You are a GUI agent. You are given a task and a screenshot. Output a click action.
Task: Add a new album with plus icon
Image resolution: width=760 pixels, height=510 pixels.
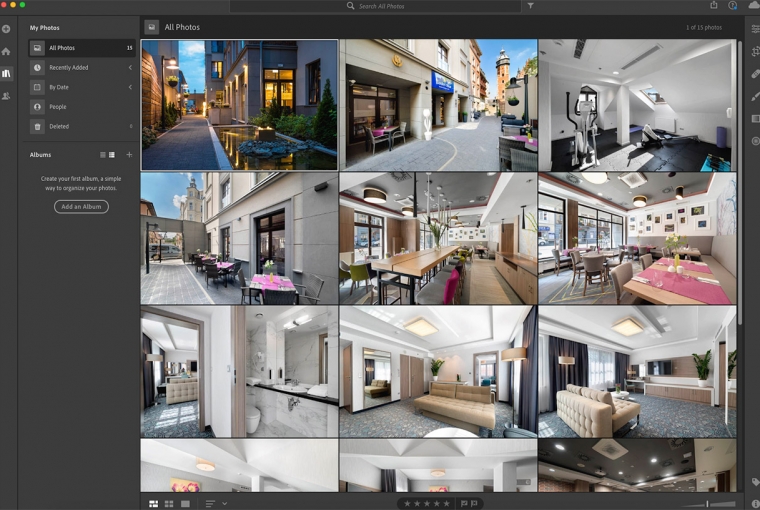tap(129, 155)
